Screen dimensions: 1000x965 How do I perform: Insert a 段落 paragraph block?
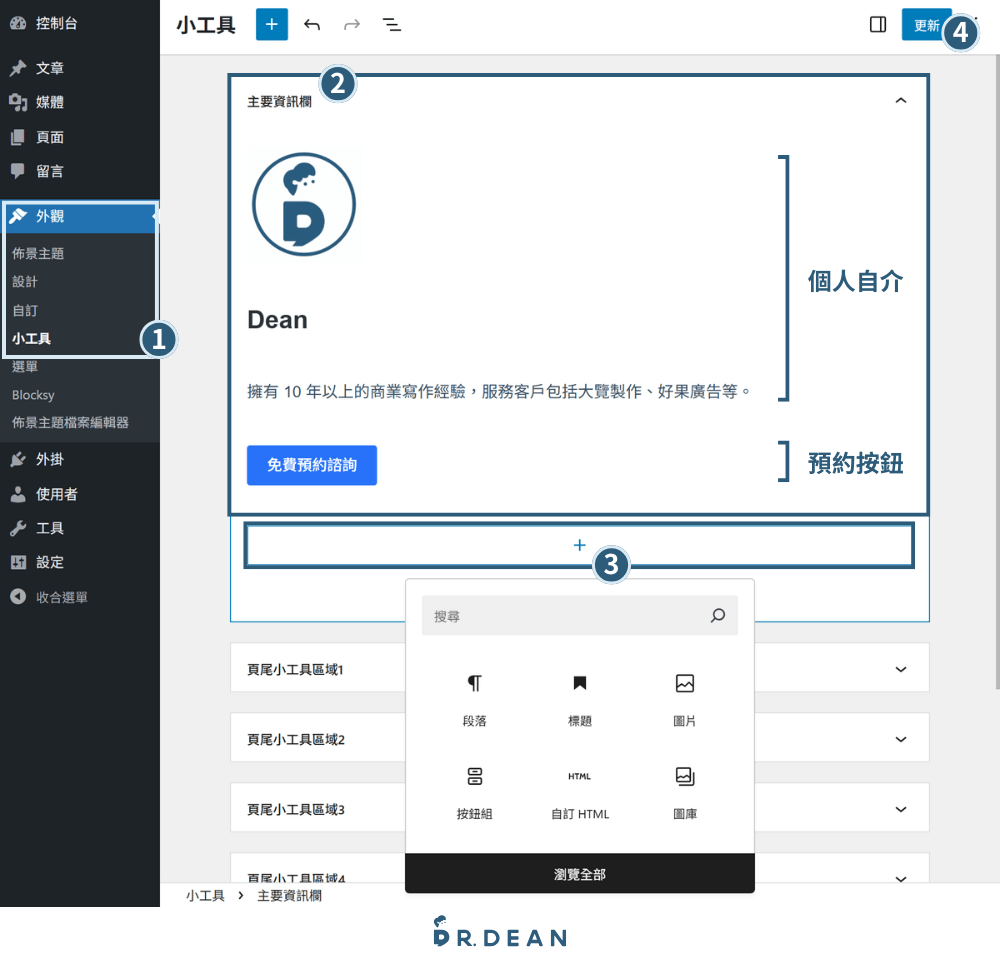click(x=474, y=699)
